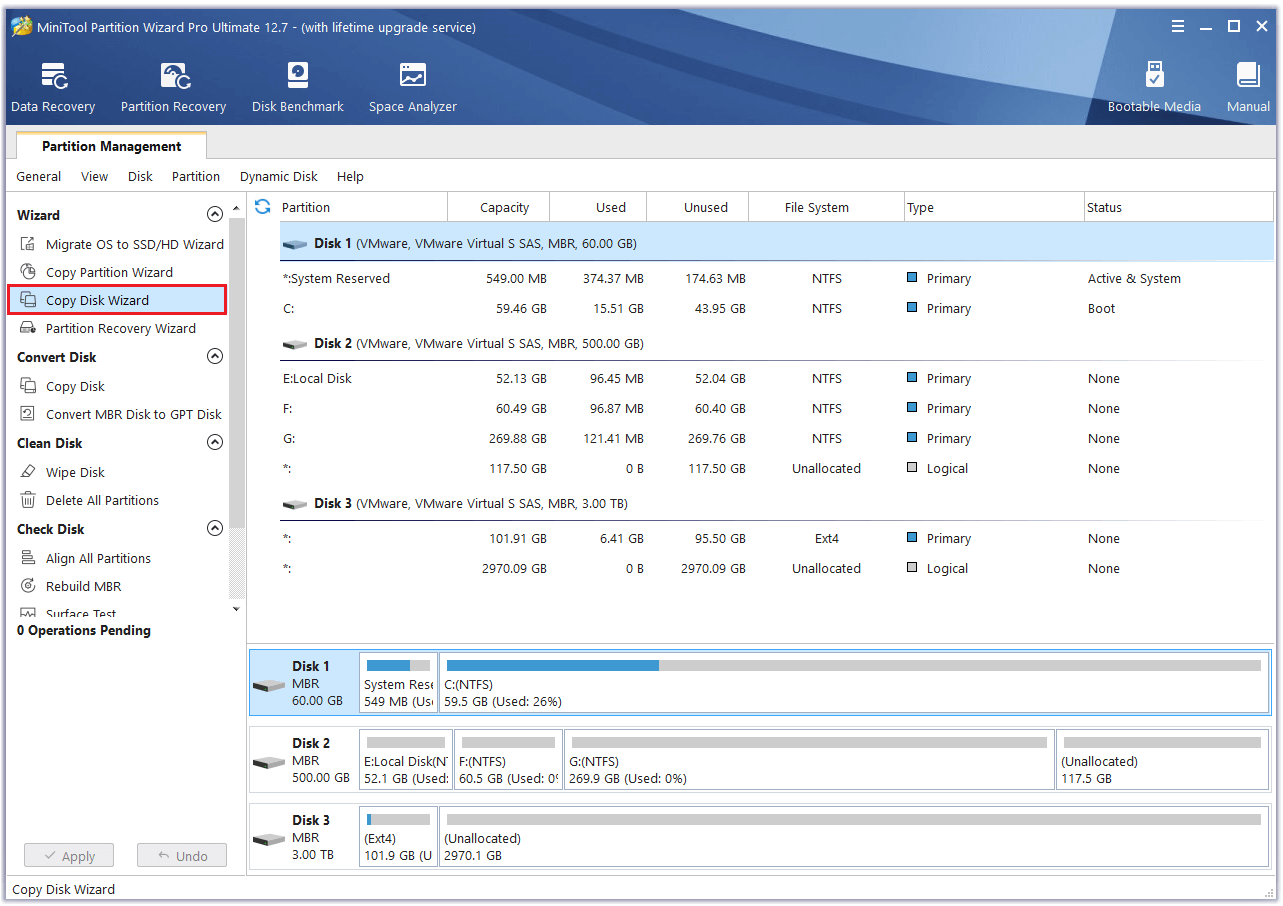Select the C: partition row
The height and width of the screenshot is (906, 1283).
tap(776, 308)
